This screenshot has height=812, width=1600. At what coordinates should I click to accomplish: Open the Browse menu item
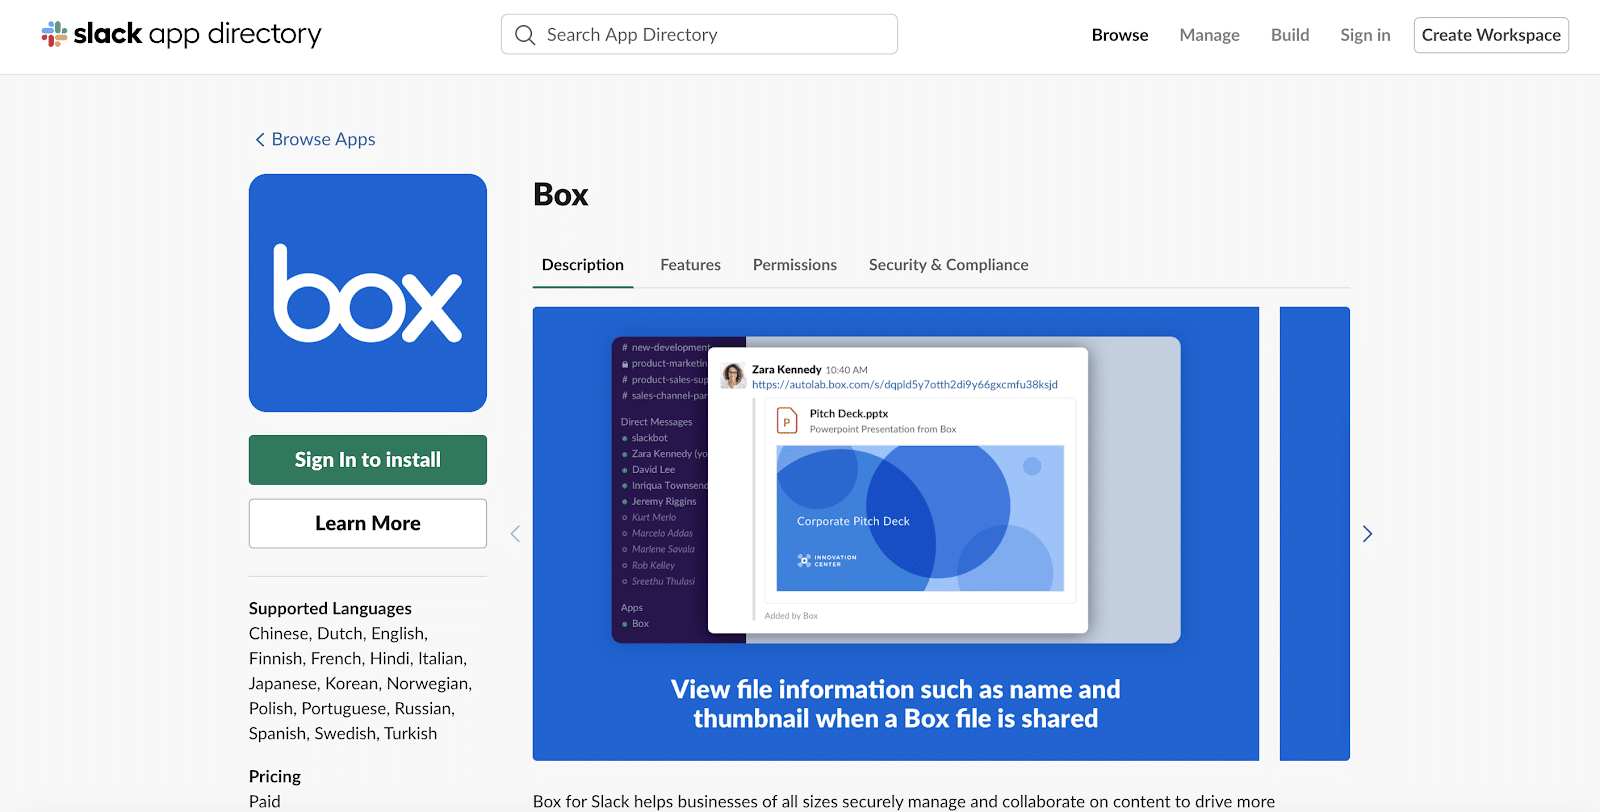click(x=1120, y=35)
